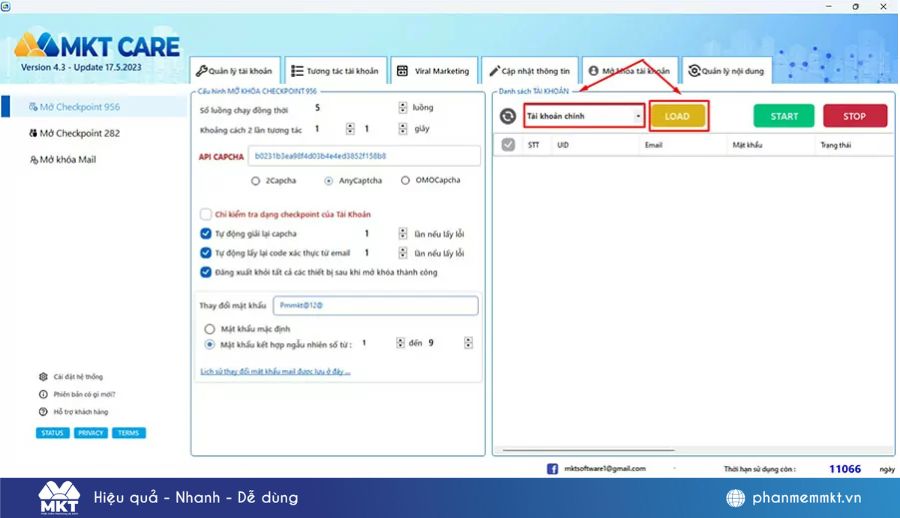Click the API CAPCHA key input field
900x518 pixels.
tap(364, 156)
